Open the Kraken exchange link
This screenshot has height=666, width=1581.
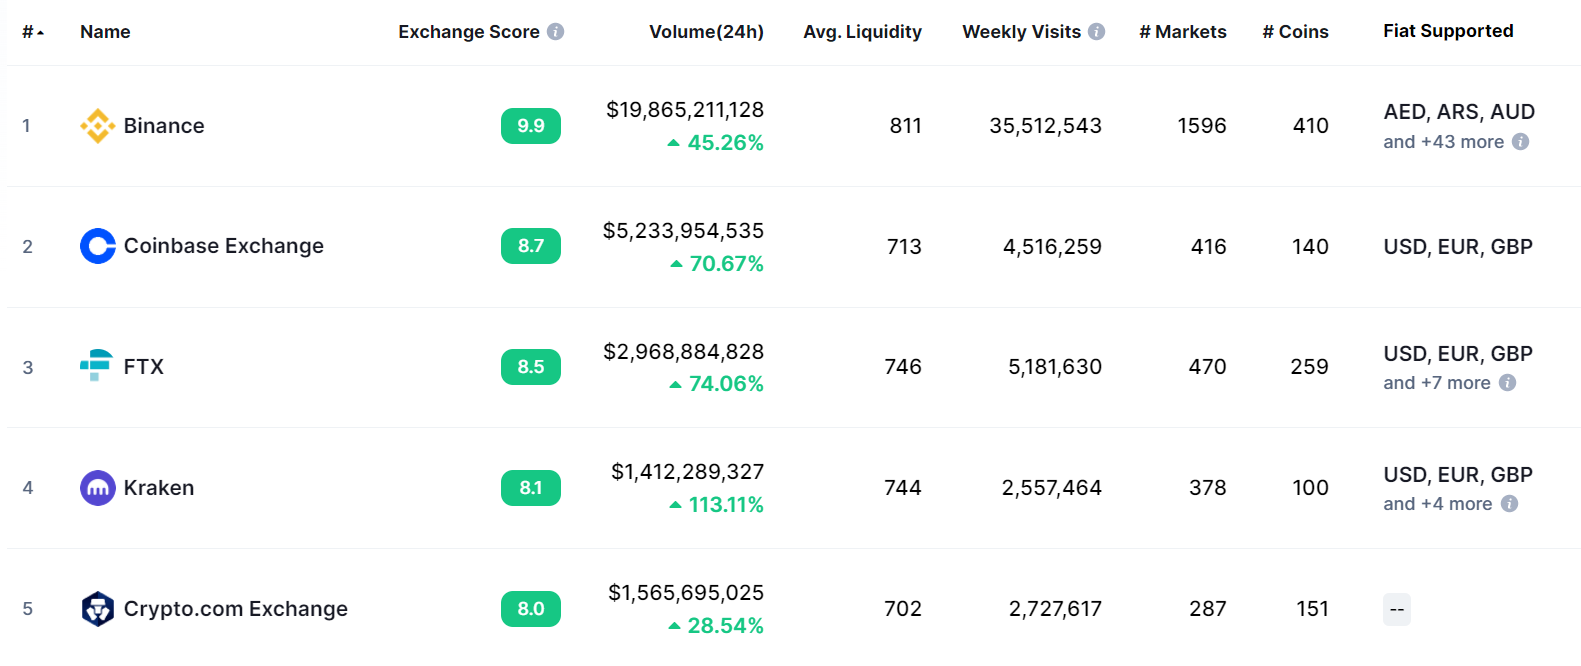pos(159,488)
